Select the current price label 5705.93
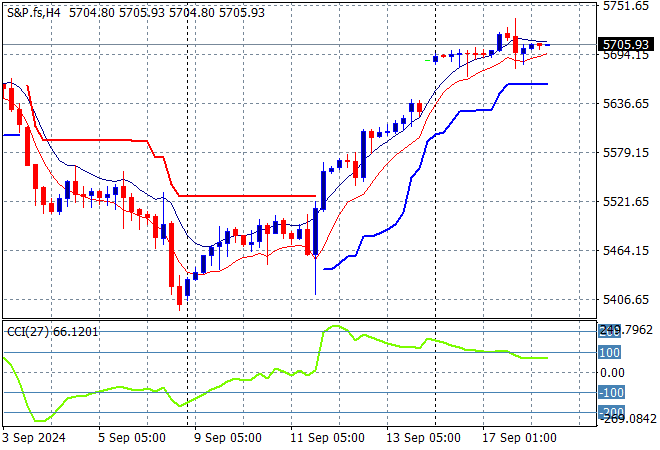660x450 pixels. (625, 44)
